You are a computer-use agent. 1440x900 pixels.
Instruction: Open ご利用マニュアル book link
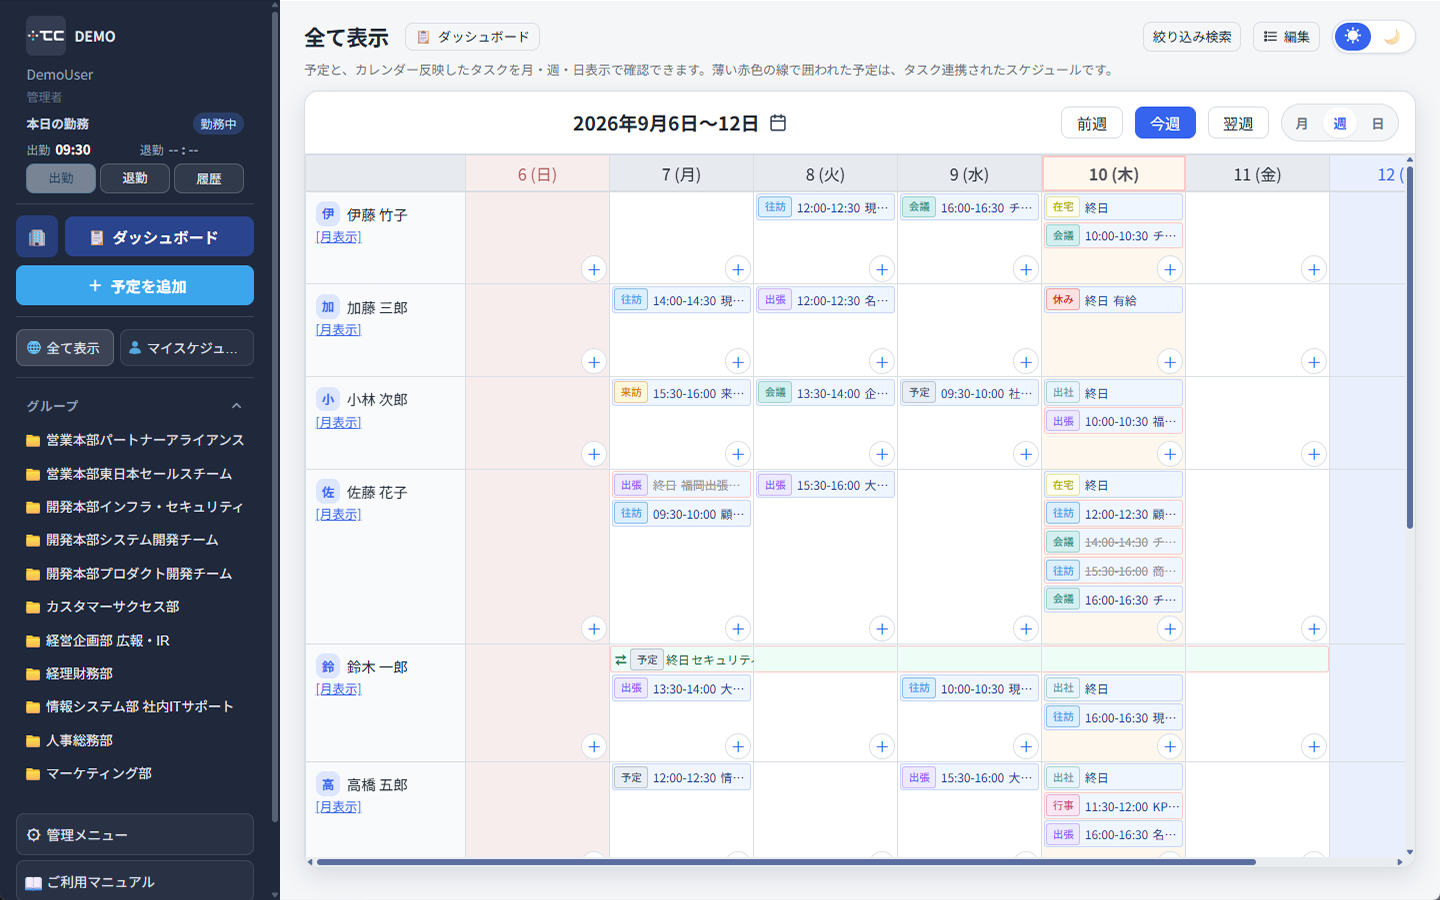pos(135,881)
